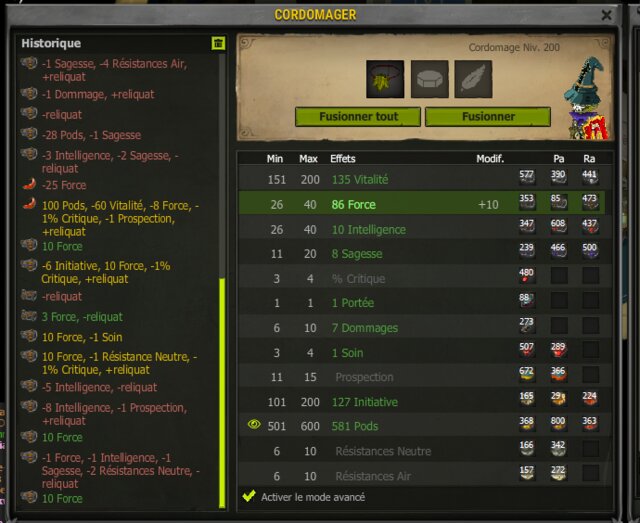Clear history with the trash icon

(x=218, y=43)
